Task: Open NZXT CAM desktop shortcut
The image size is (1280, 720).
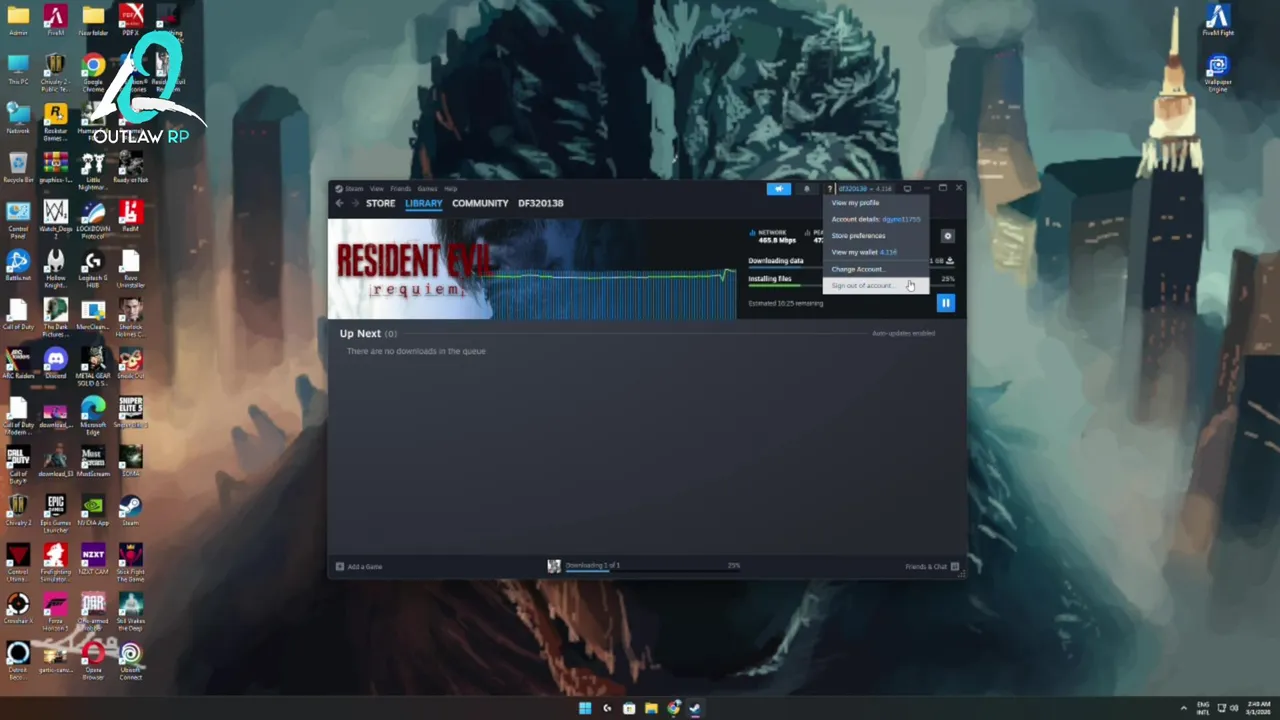Action: point(93,559)
